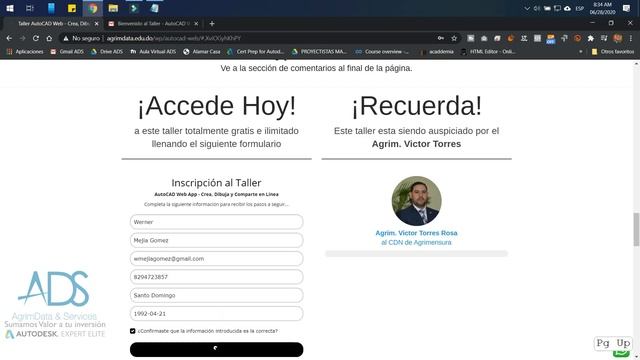Open the taskbar clock and date
The image size is (640, 360).
(x=602, y=8)
